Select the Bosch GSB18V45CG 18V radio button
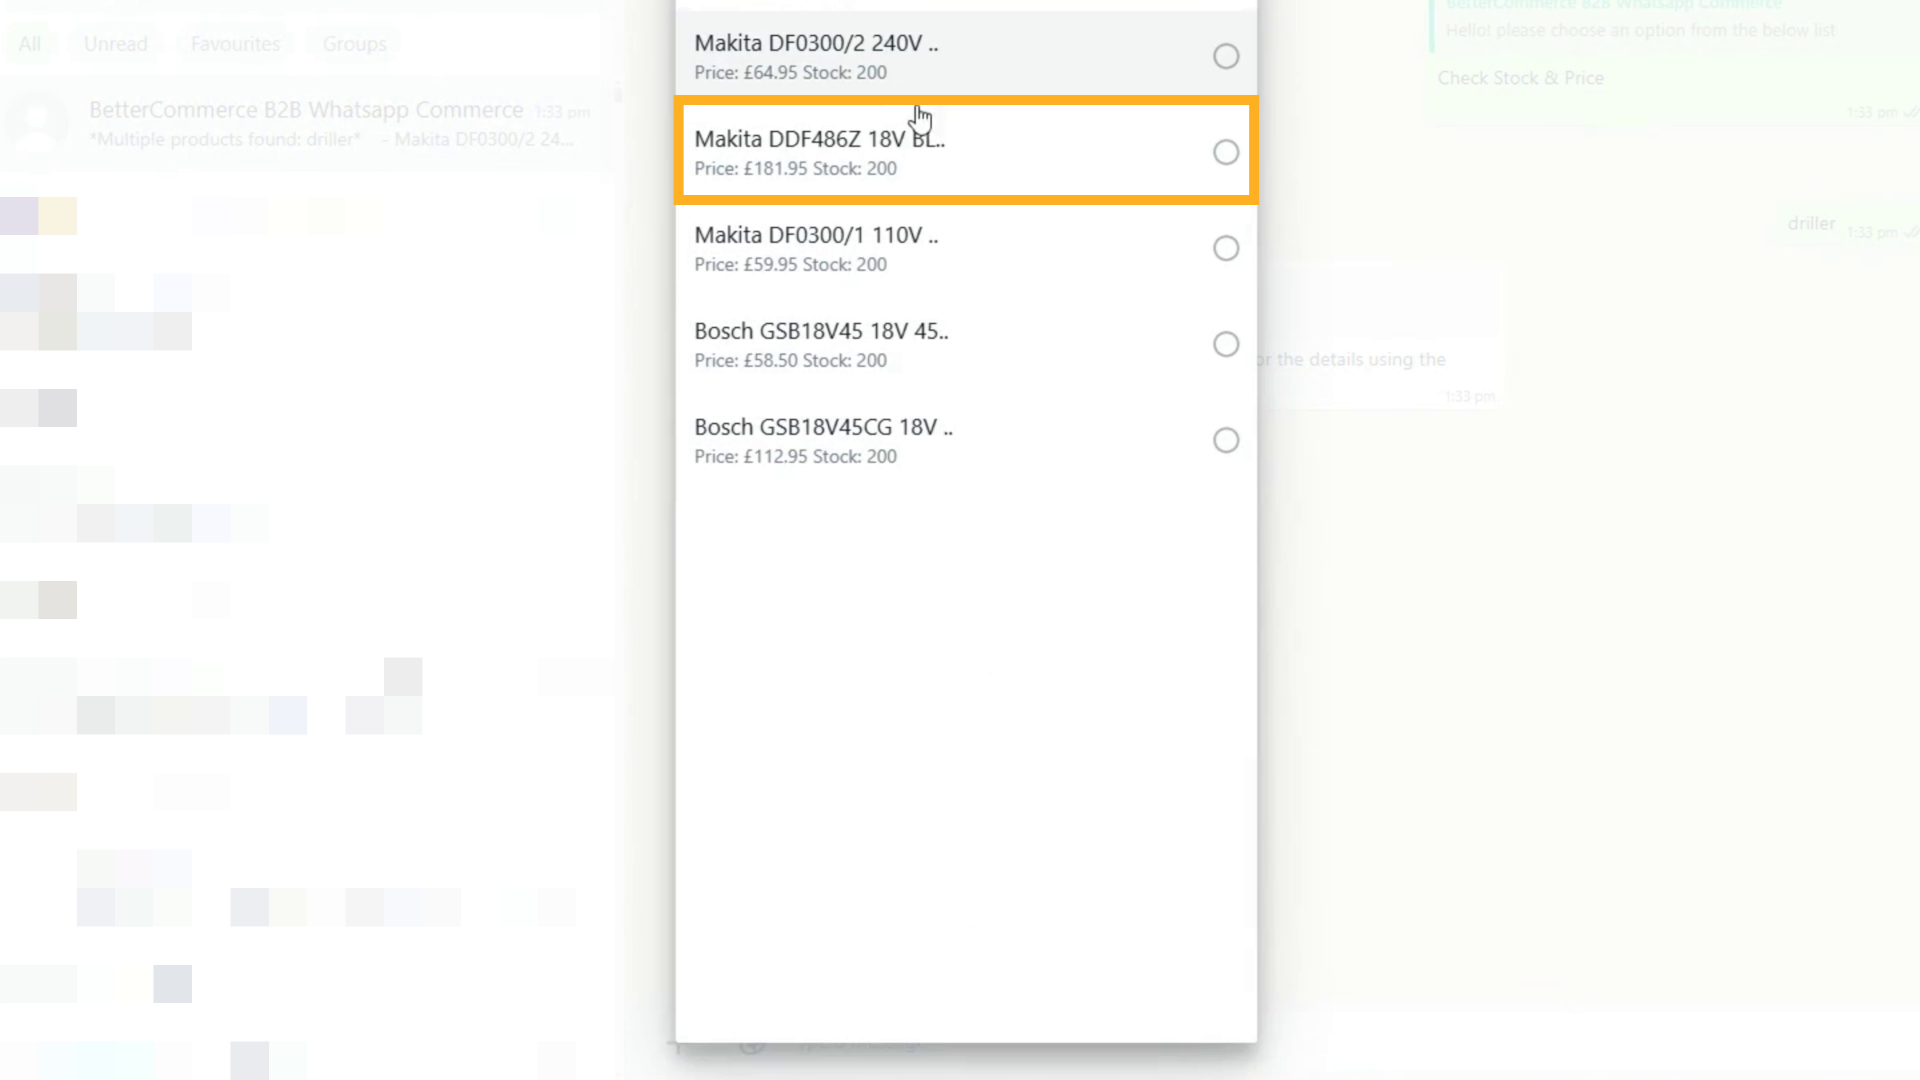Image resolution: width=1920 pixels, height=1080 pixels. coord(1226,440)
